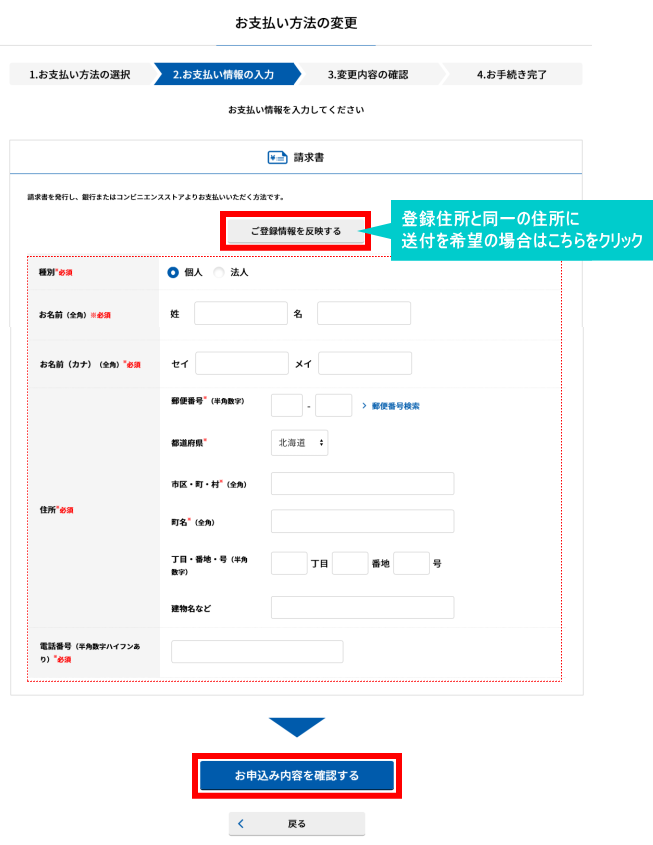The height and width of the screenshot is (845, 653).
Task: Click the second postal code box
Action: [x=334, y=405]
